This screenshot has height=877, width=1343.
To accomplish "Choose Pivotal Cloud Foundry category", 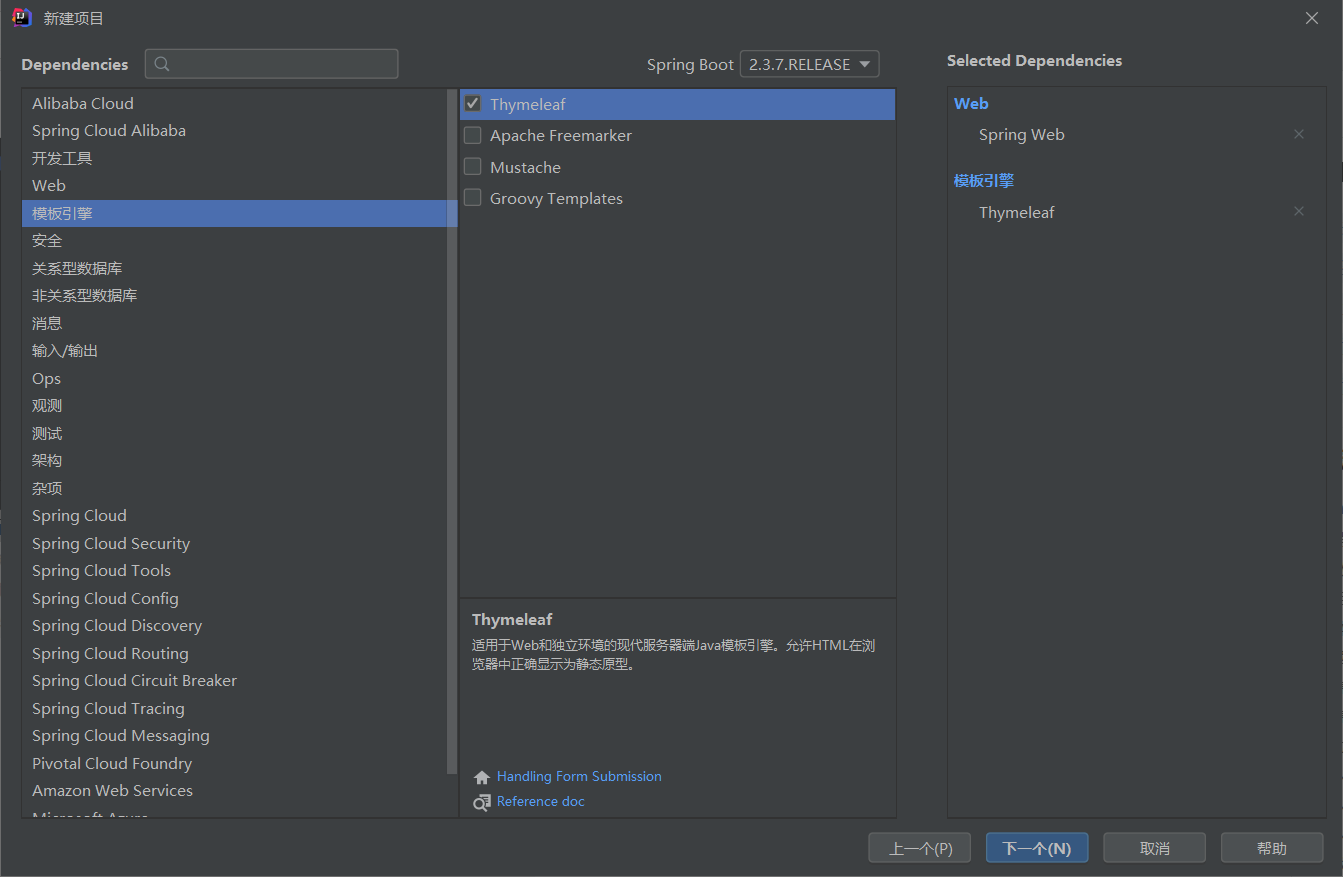I will [234, 763].
